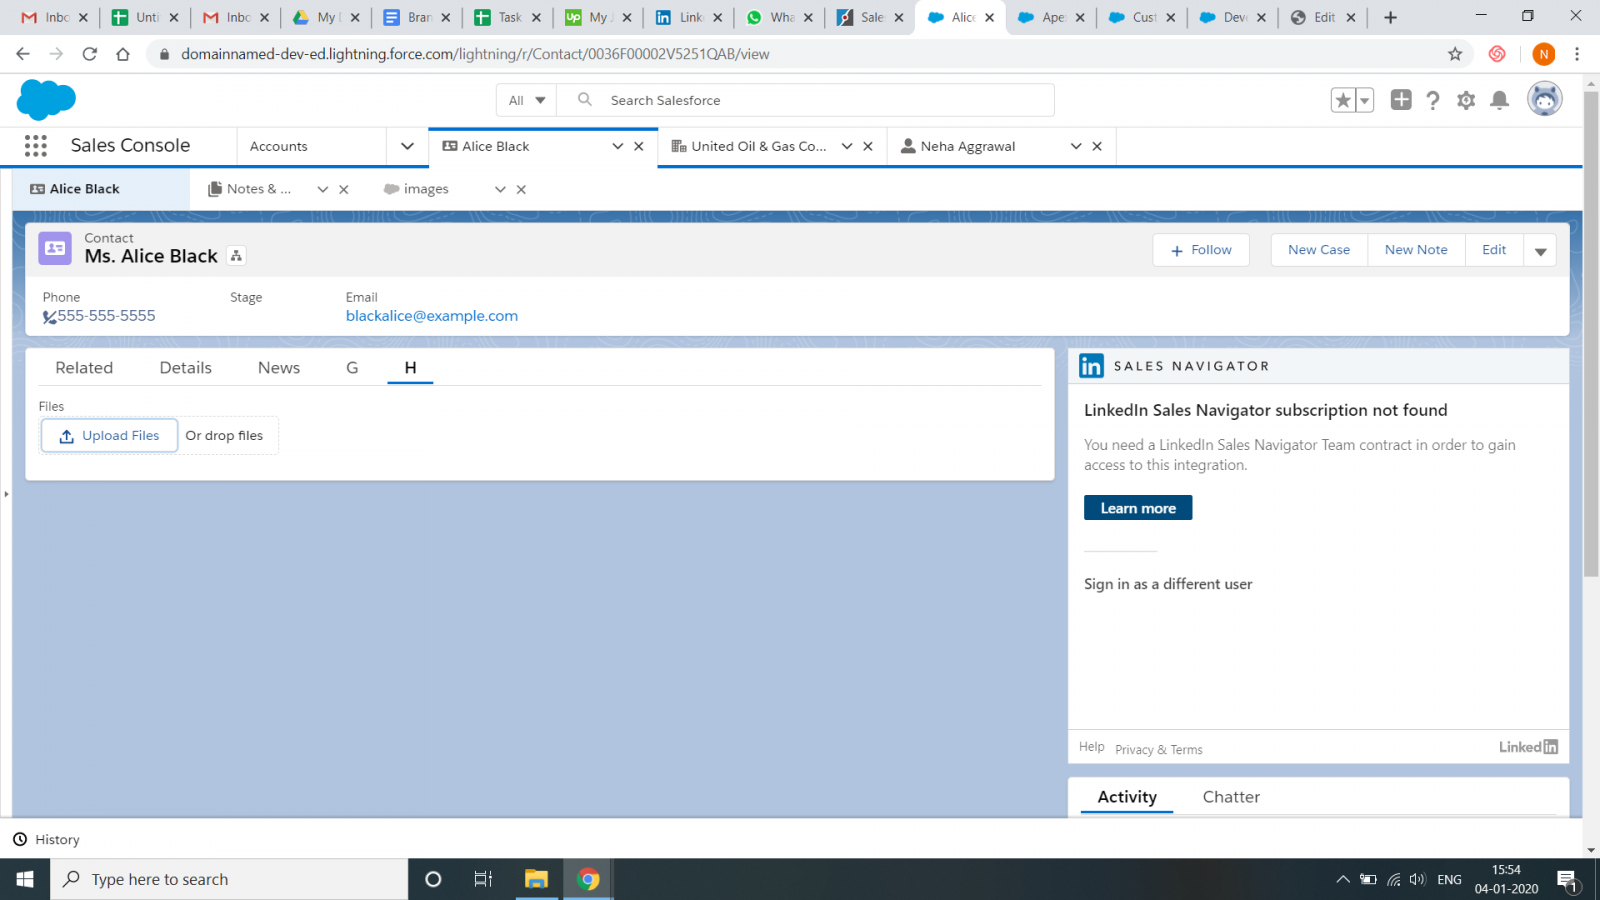Open the All search scope dropdown
The height and width of the screenshot is (900, 1600).
[525, 100]
